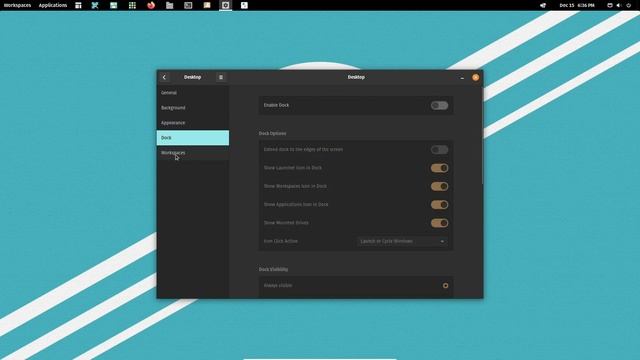640x360 pixels.
Task: Click the Icon Click Action label
Action: click(x=280, y=241)
